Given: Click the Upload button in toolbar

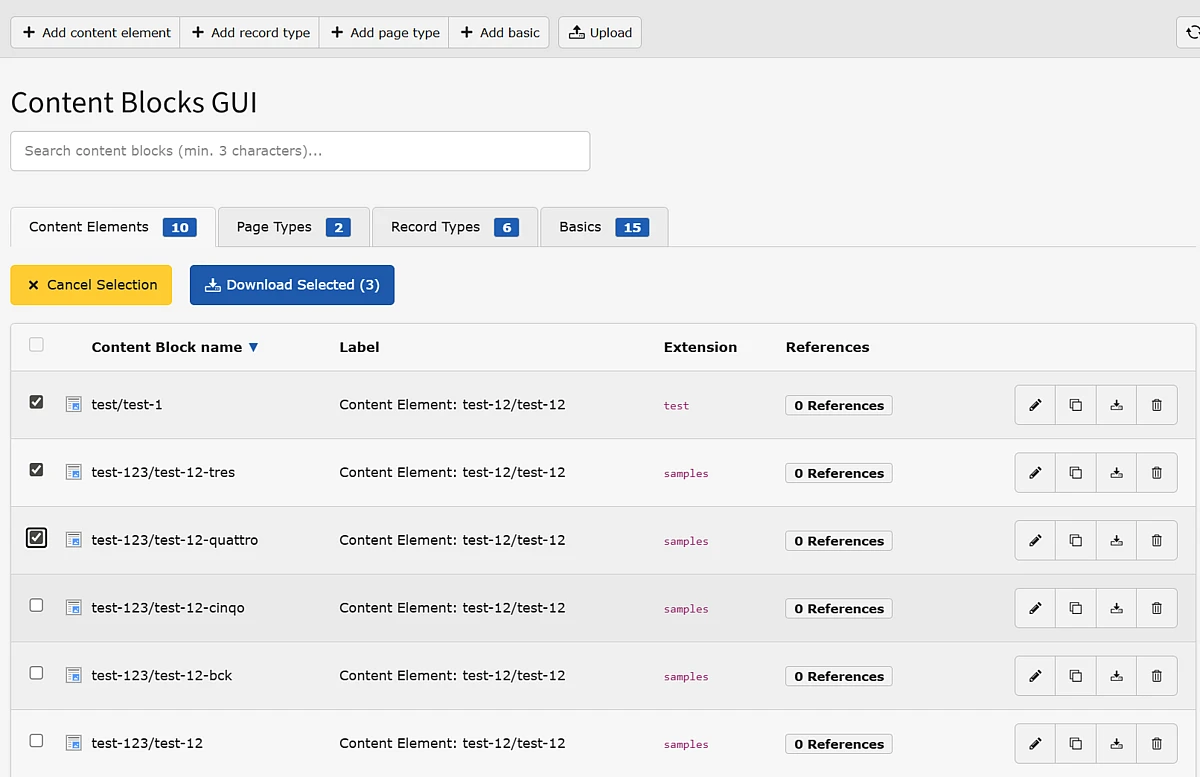Looking at the screenshot, I should tap(600, 33).
